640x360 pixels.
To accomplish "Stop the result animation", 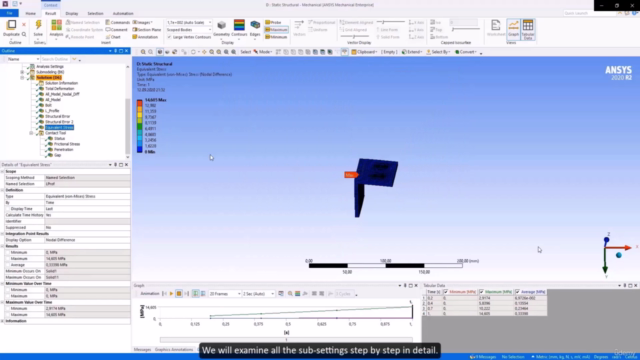I will [x=179, y=293].
